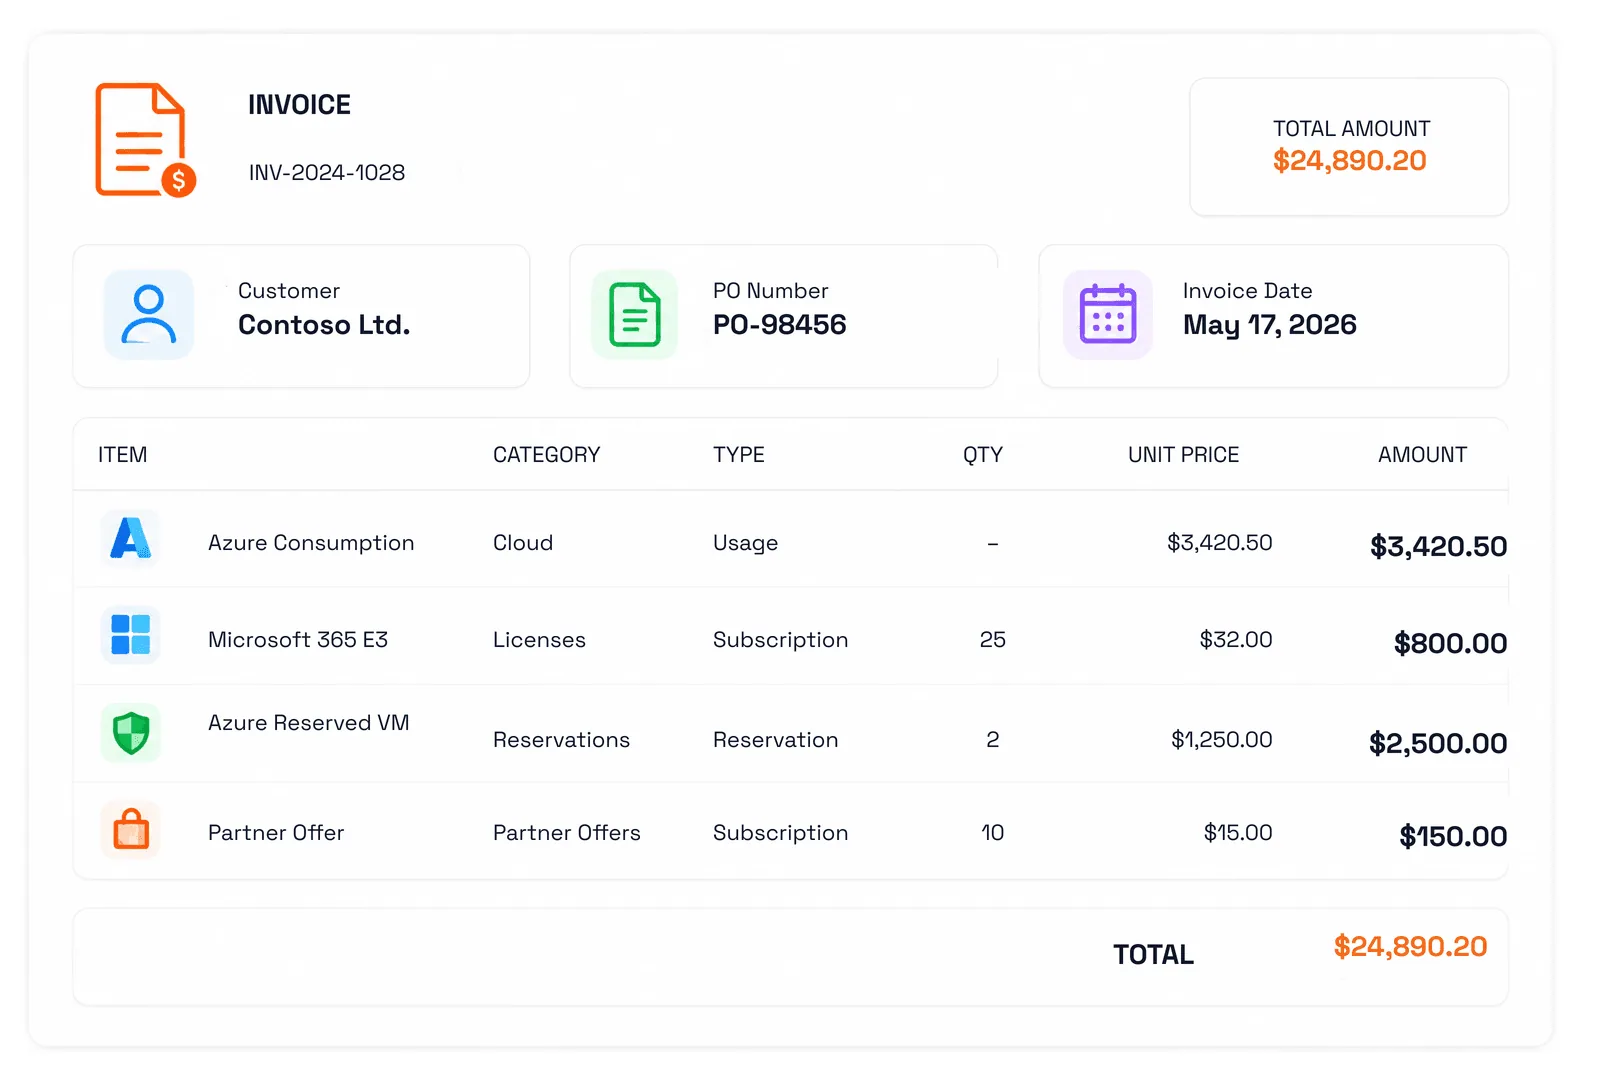
Task: Click the $1,250.00 unit price cell
Action: click(1221, 740)
